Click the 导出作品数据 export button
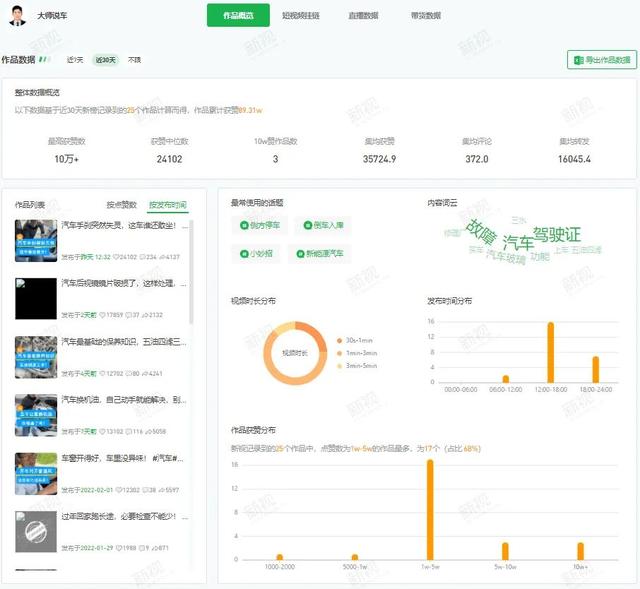Viewport: 640px width, 589px height. [x=601, y=61]
